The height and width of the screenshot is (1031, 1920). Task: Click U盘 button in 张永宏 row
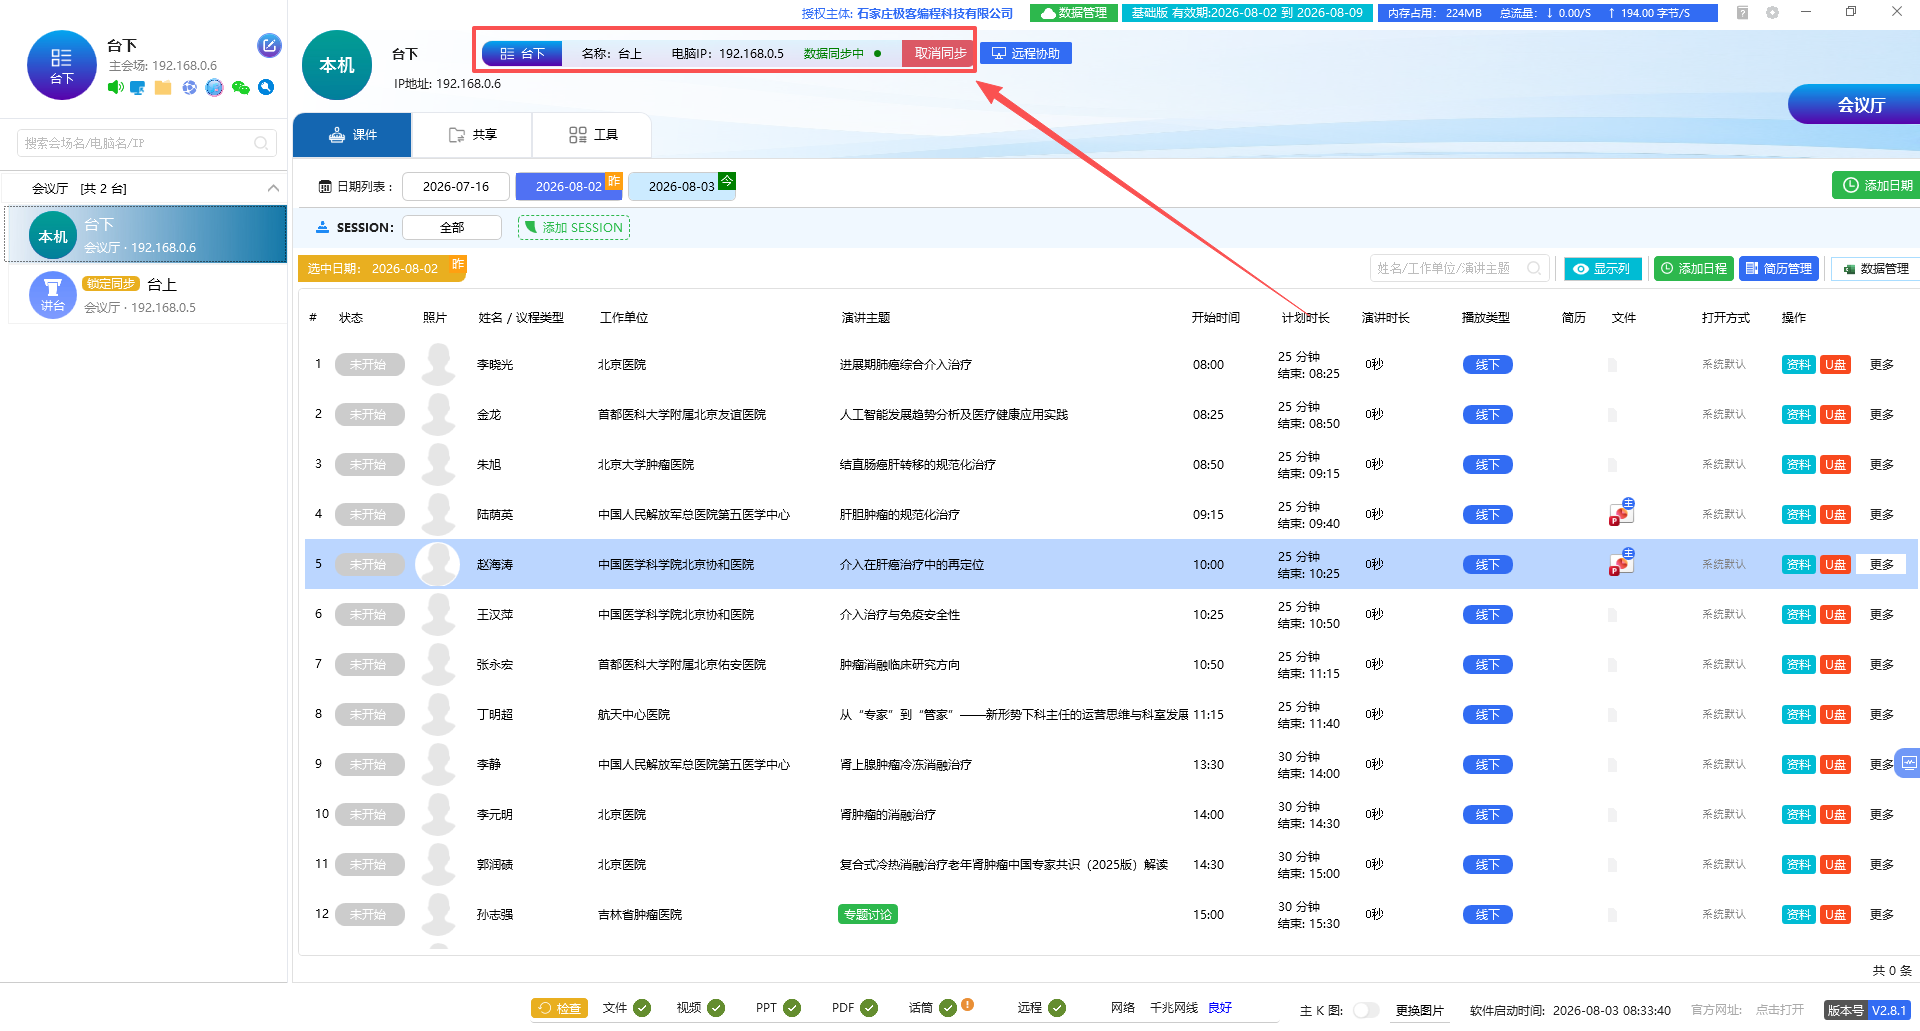tap(1834, 664)
